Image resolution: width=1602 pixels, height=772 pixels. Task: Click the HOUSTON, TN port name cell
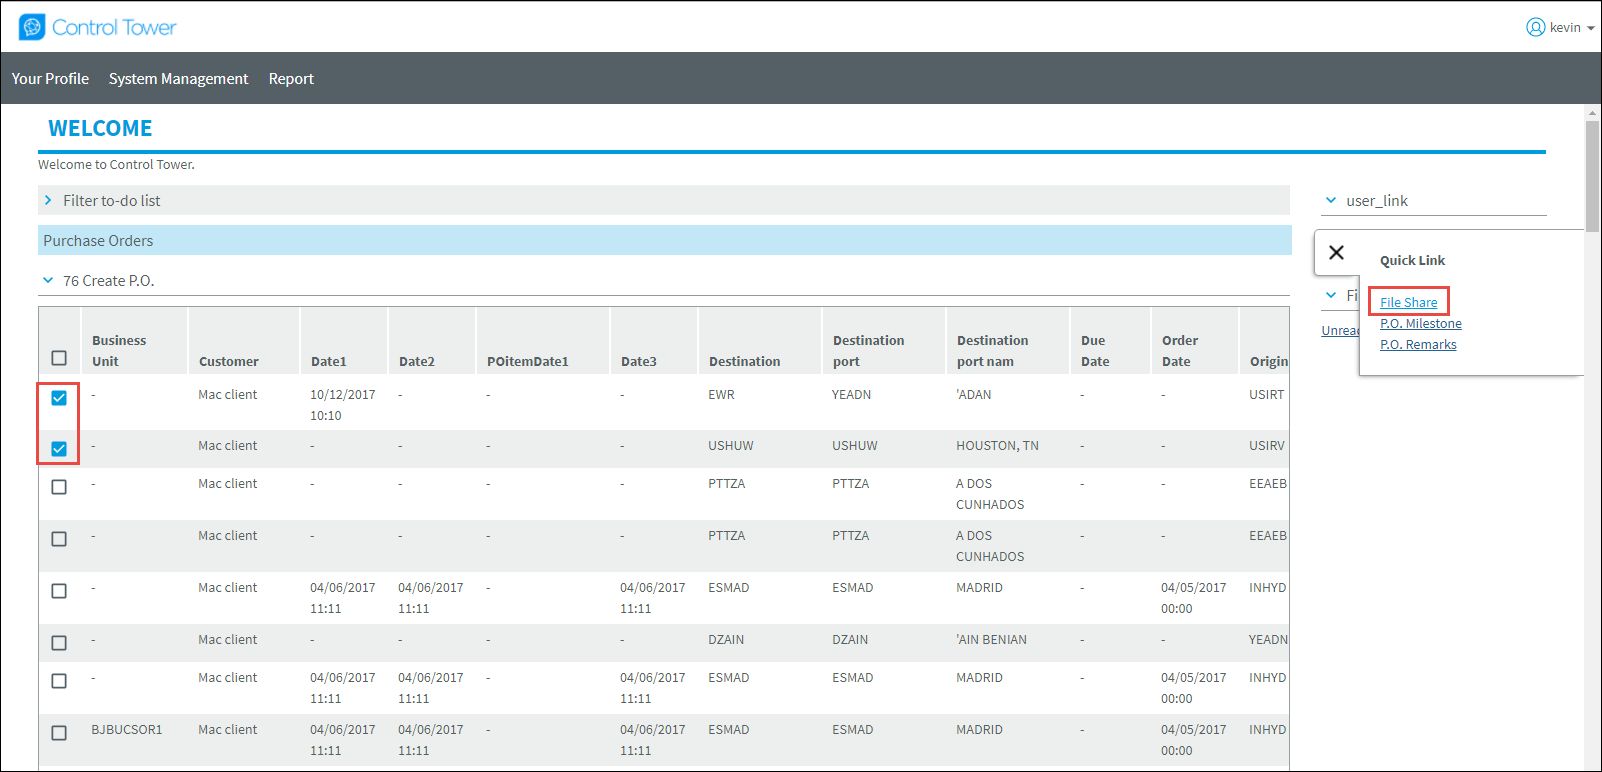[997, 445]
